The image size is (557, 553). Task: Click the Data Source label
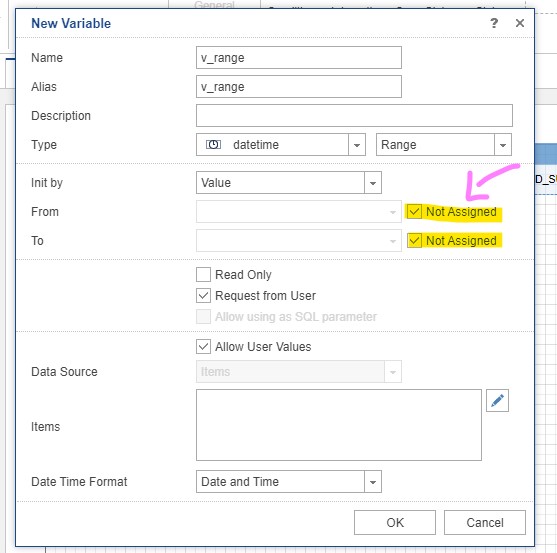[x=64, y=372]
